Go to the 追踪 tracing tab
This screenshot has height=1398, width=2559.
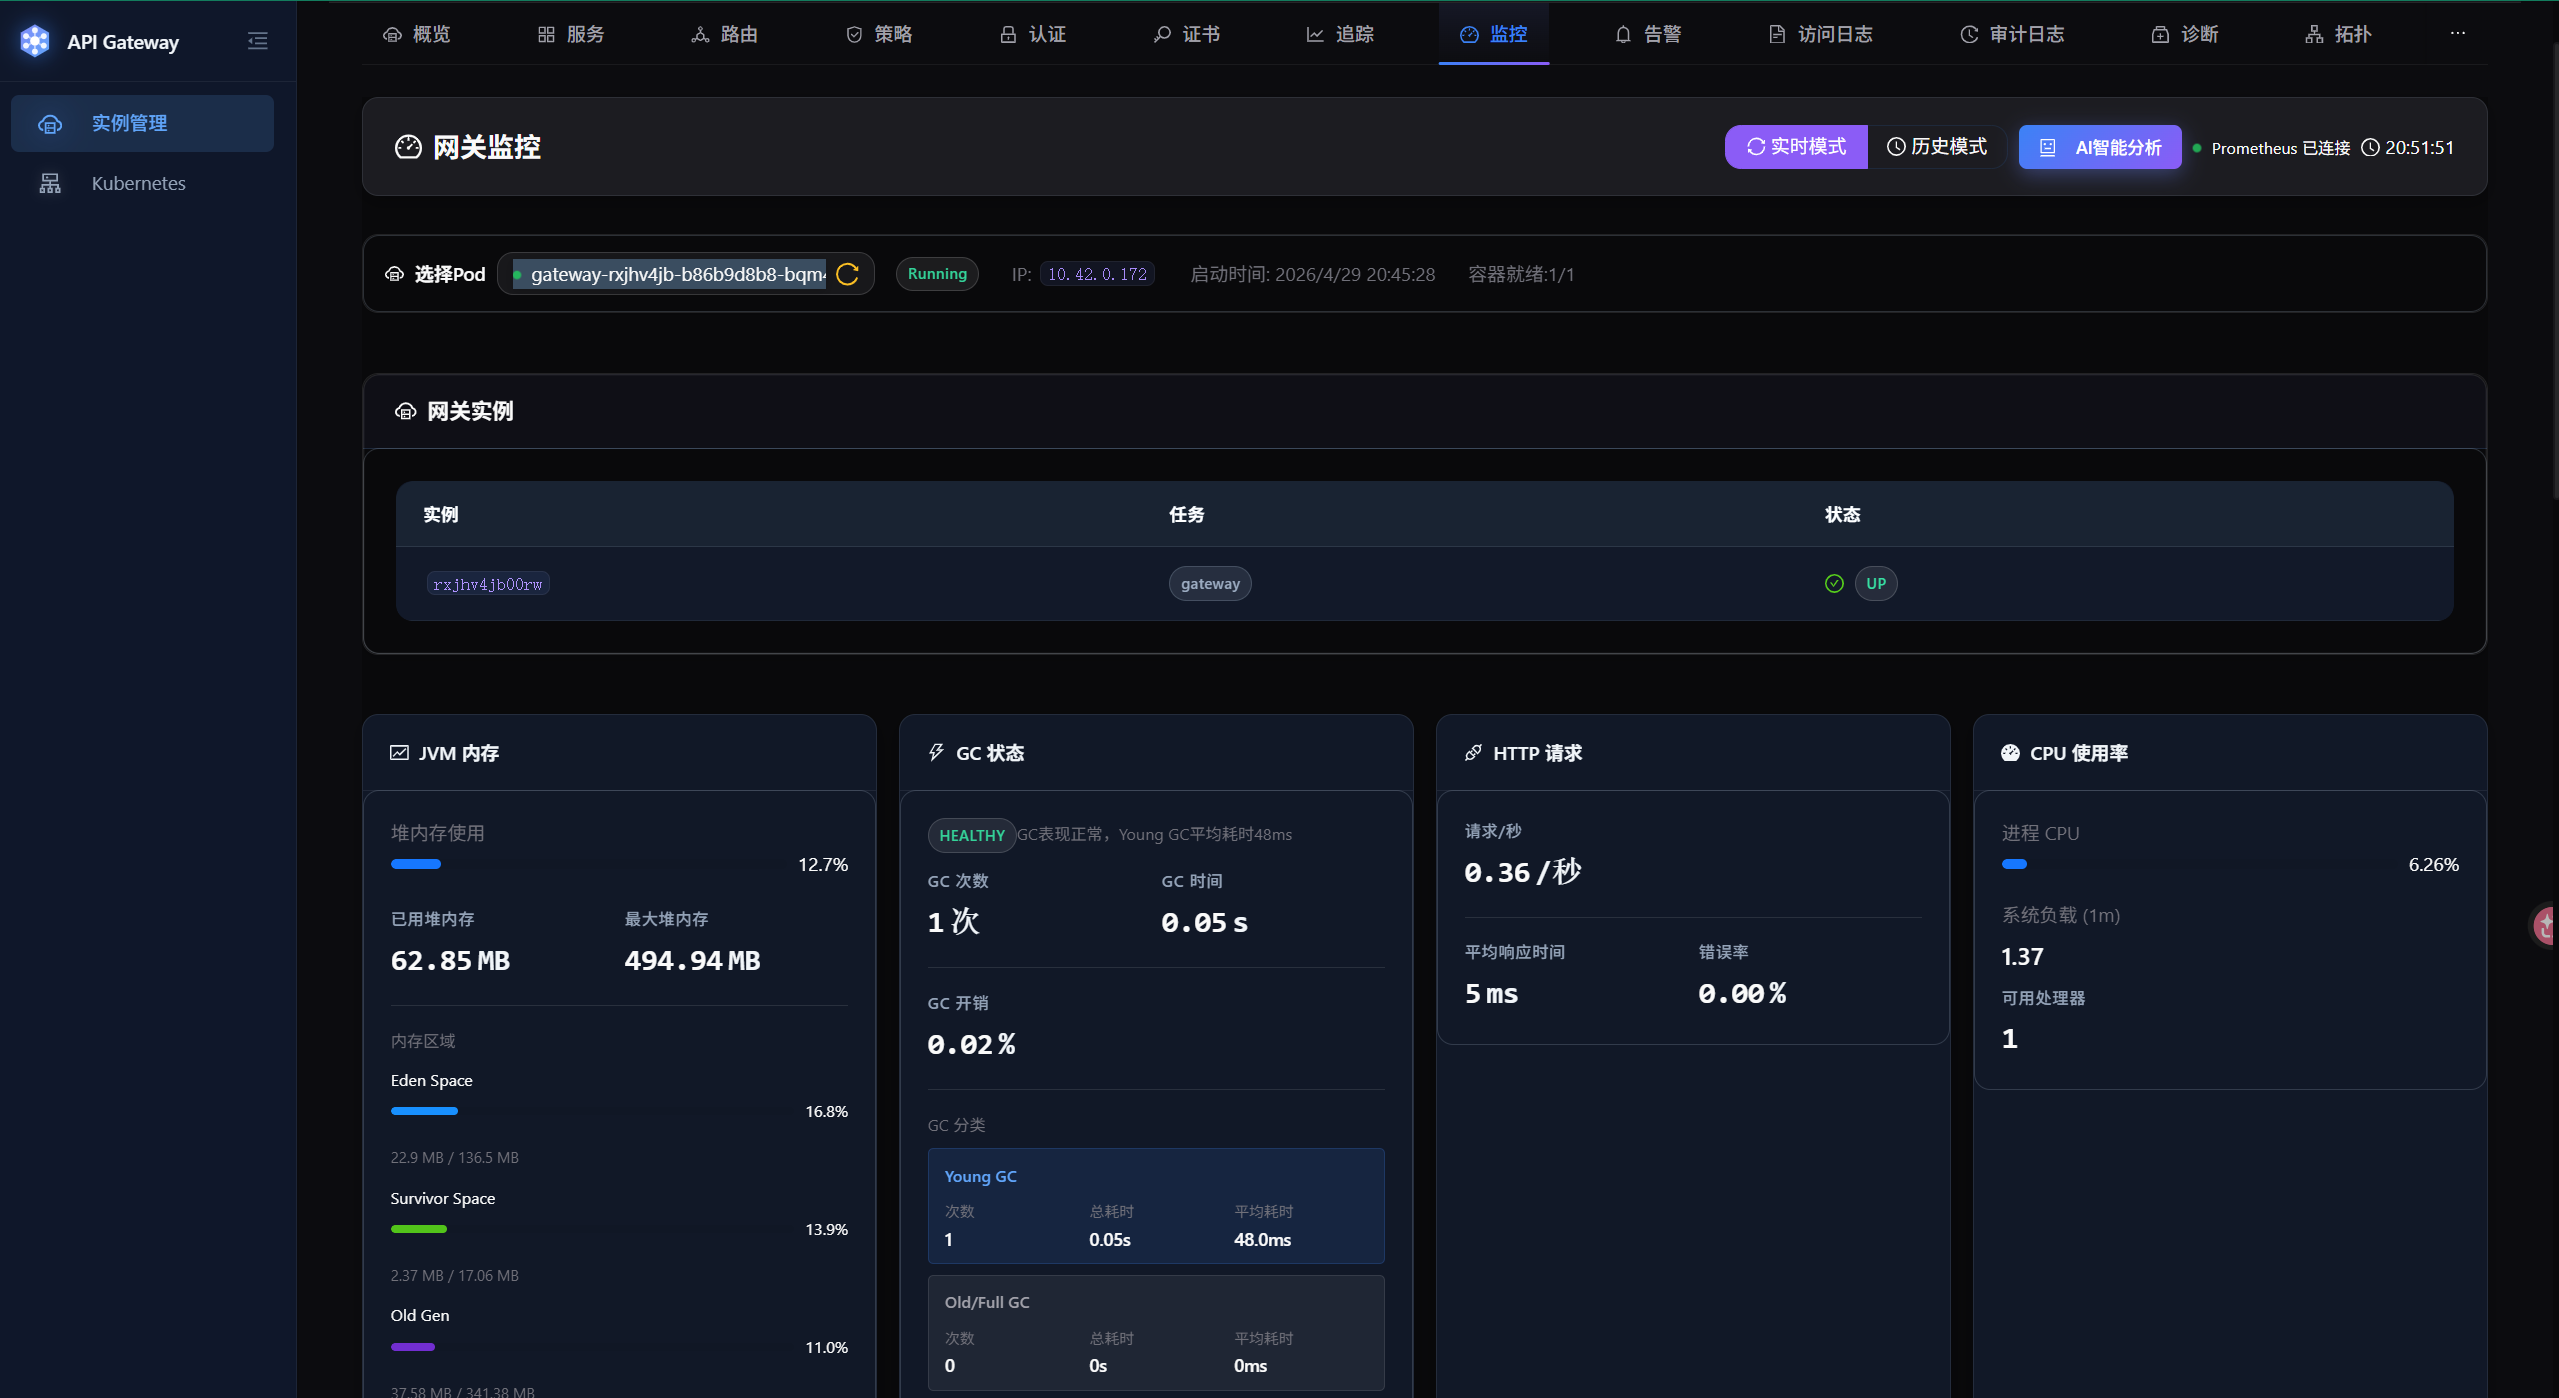[x=1340, y=34]
